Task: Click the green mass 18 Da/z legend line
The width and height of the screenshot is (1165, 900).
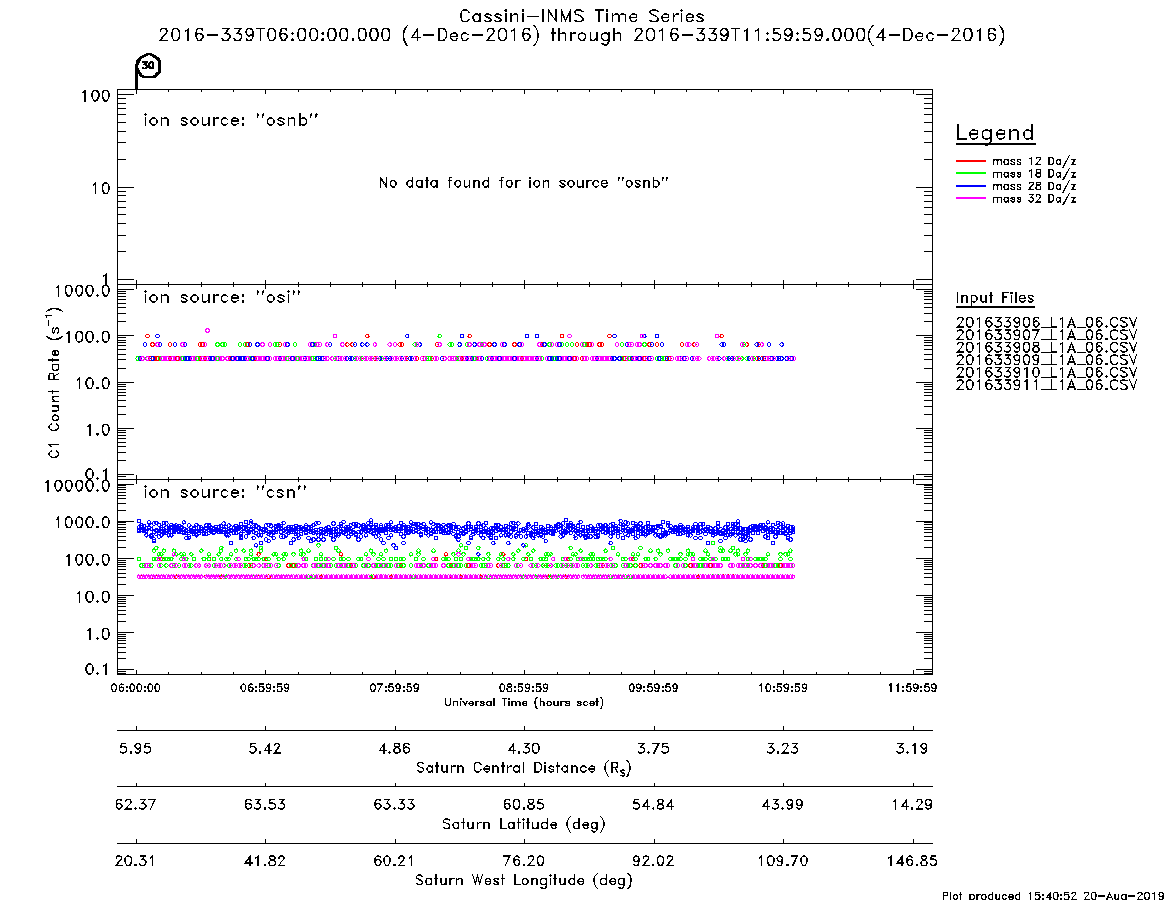Action: (970, 174)
